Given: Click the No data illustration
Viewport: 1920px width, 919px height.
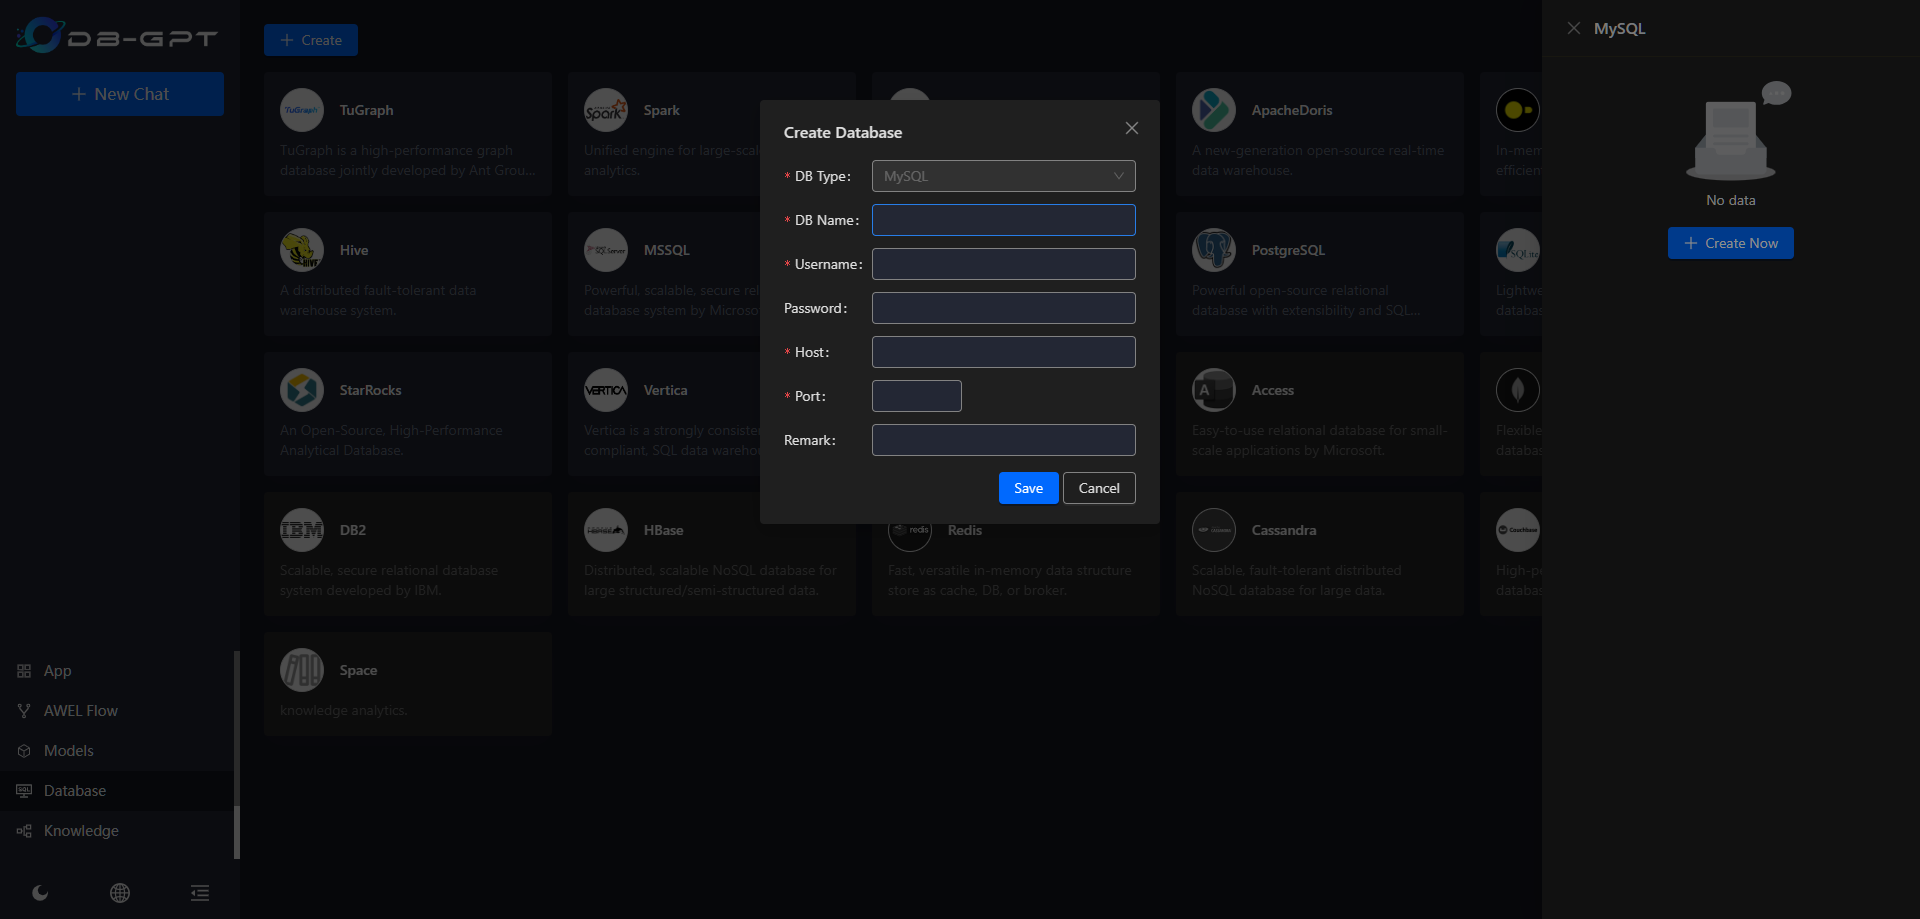Looking at the screenshot, I should coord(1738,131).
